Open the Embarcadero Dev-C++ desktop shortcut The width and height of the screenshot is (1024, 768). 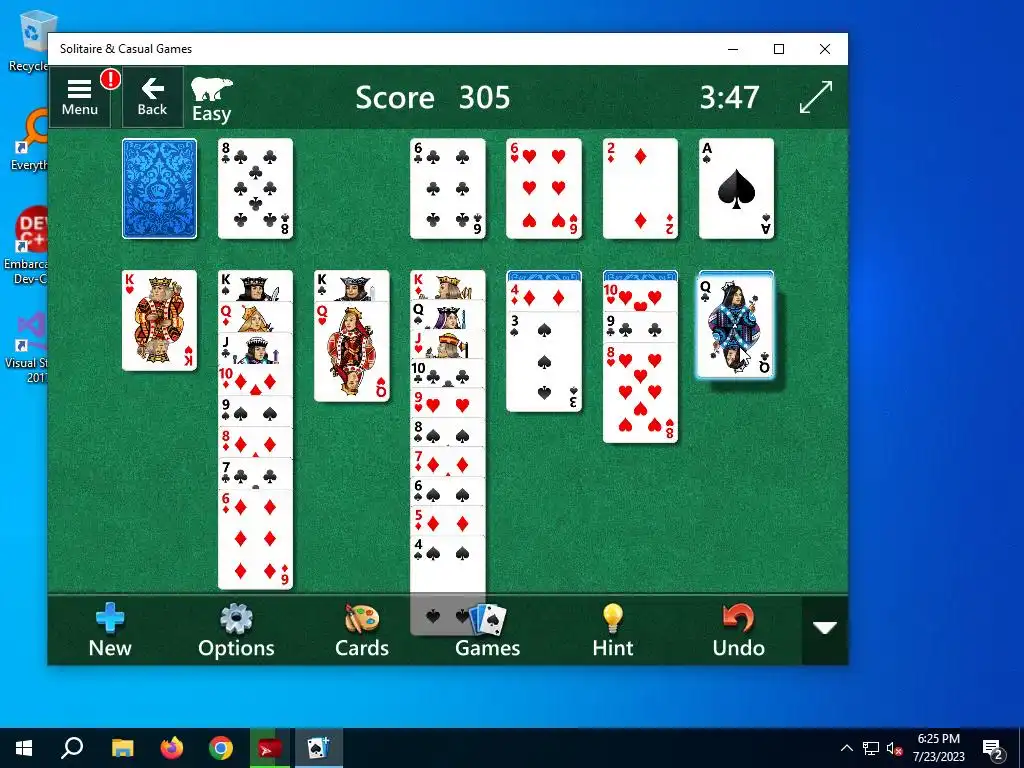click(25, 246)
